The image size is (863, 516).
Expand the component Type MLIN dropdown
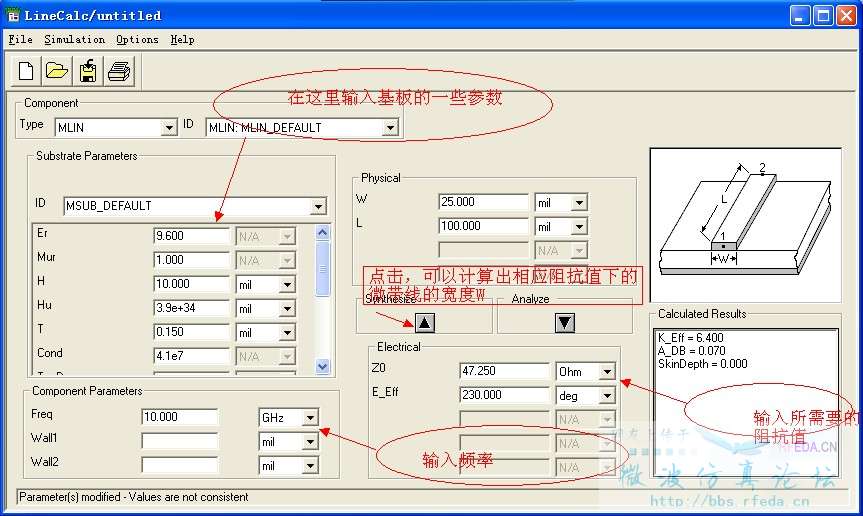pyautogui.click(x=169, y=128)
